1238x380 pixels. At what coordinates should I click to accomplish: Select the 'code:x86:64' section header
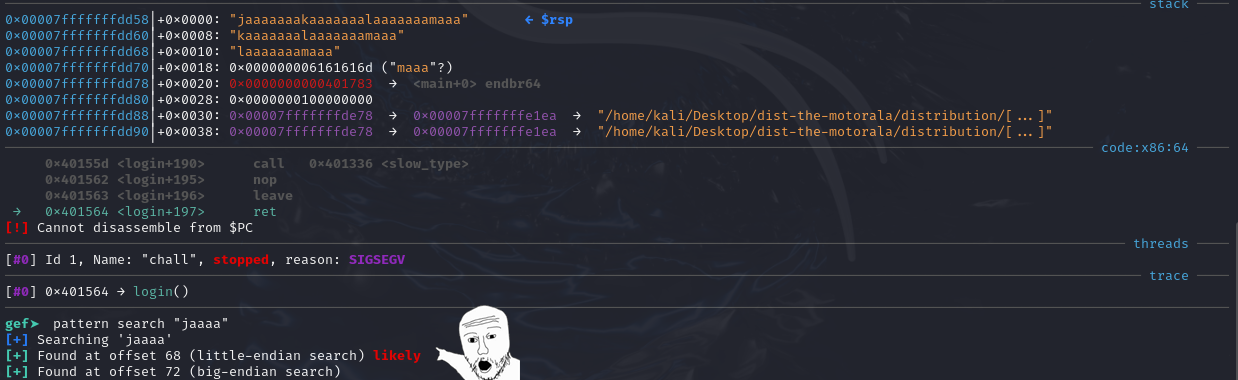coord(1144,148)
